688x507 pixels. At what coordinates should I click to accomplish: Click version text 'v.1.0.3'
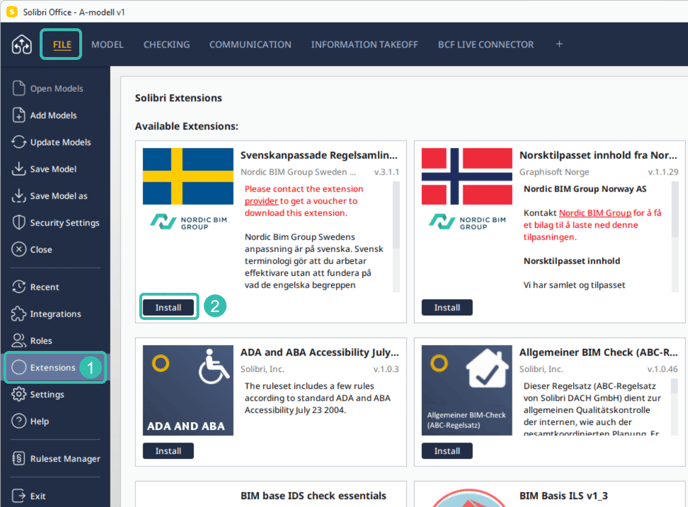pyautogui.click(x=386, y=369)
